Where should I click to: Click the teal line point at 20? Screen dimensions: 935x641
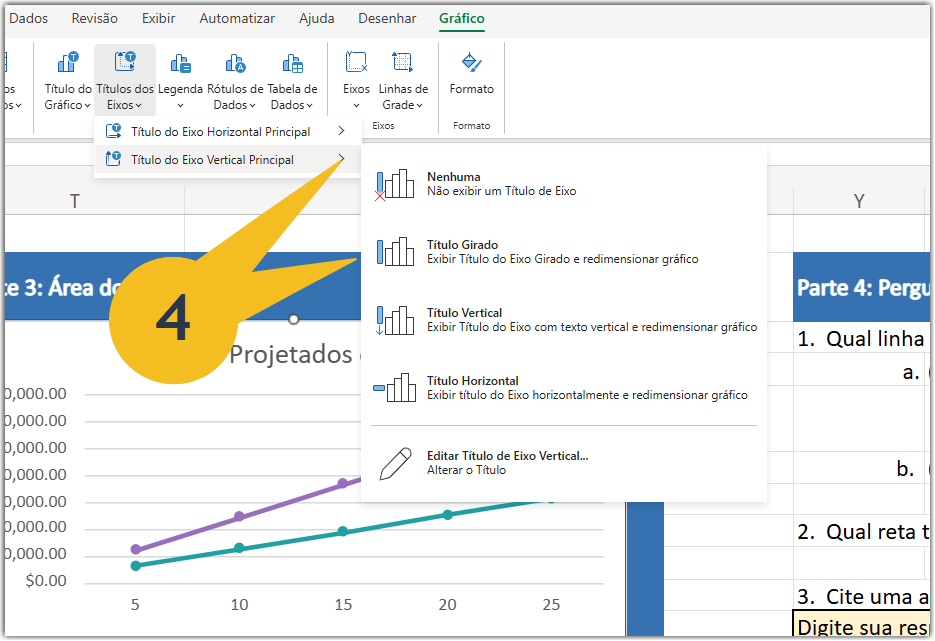coord(447,515)
